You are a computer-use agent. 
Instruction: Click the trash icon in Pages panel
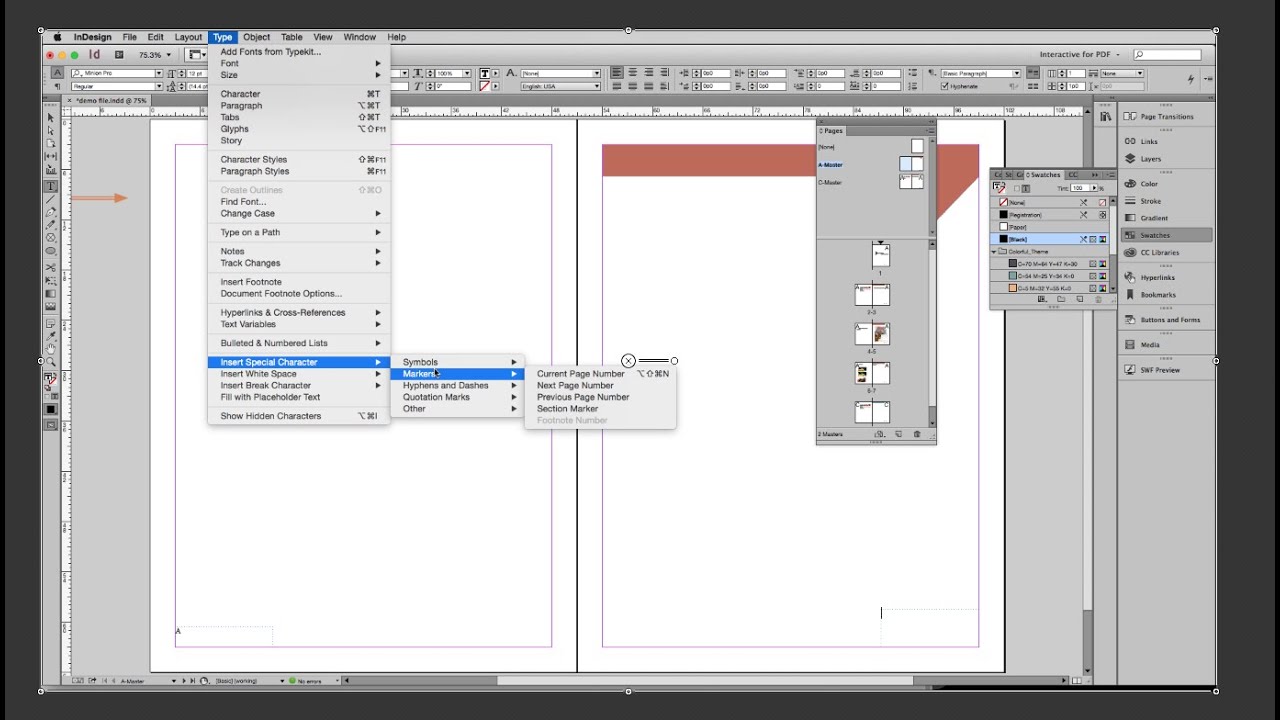917,434
